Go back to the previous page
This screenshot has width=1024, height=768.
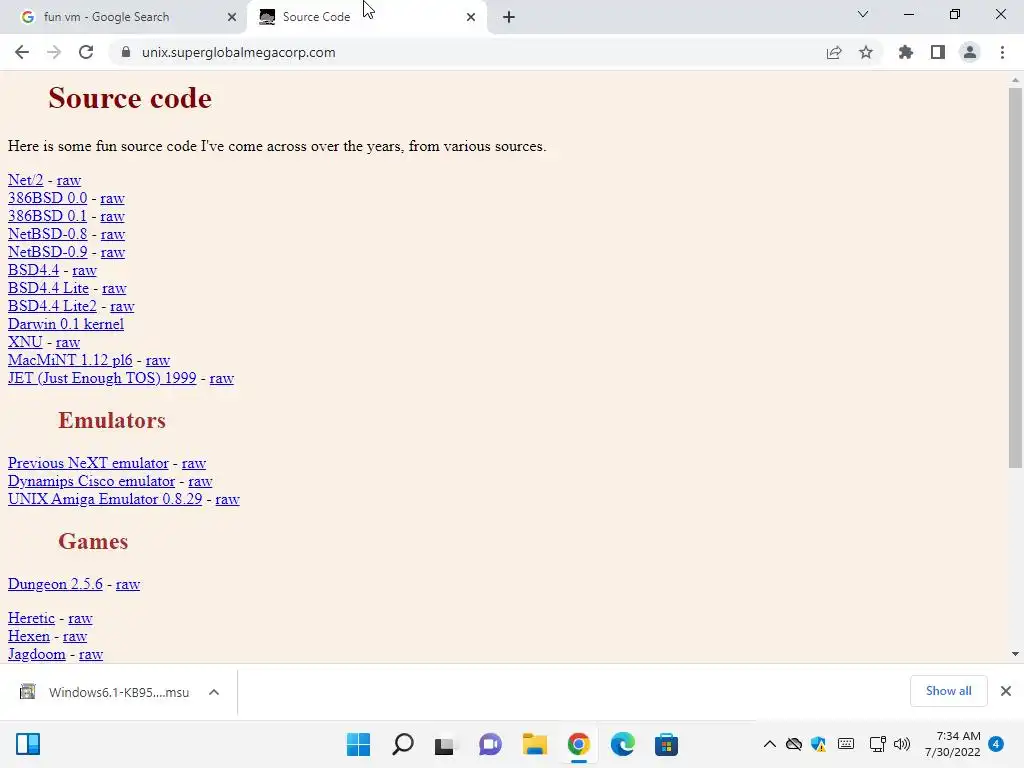point(22,52)
